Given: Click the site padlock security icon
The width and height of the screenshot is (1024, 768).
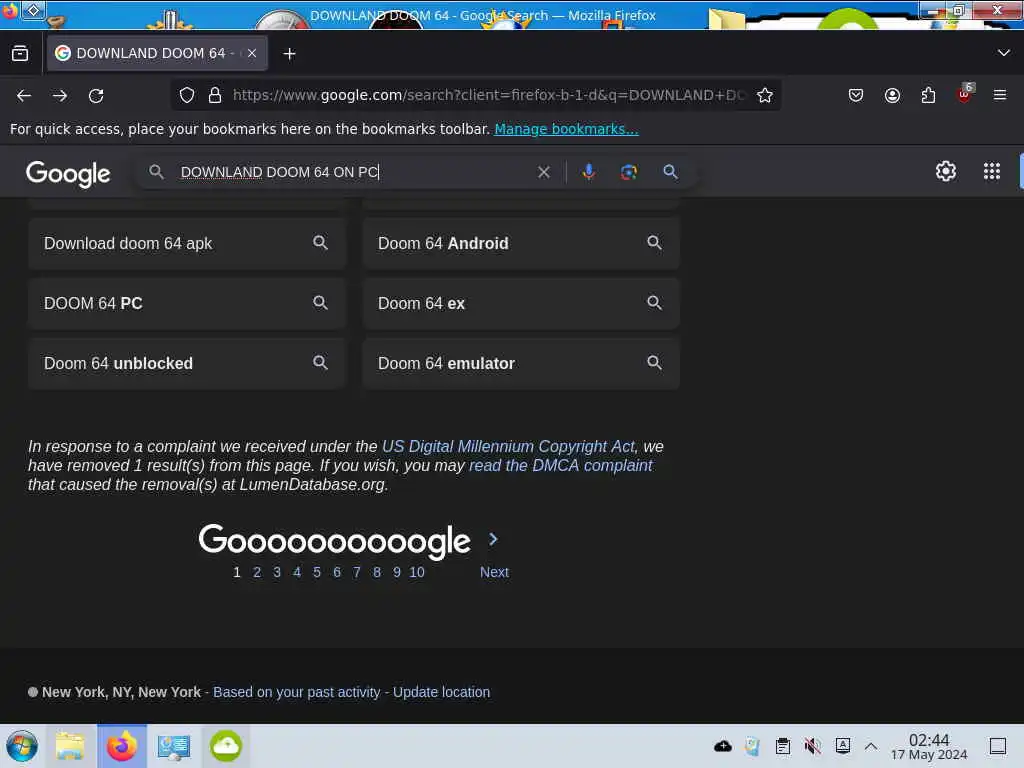Looking at the screenshot, I should pos(215,95).
